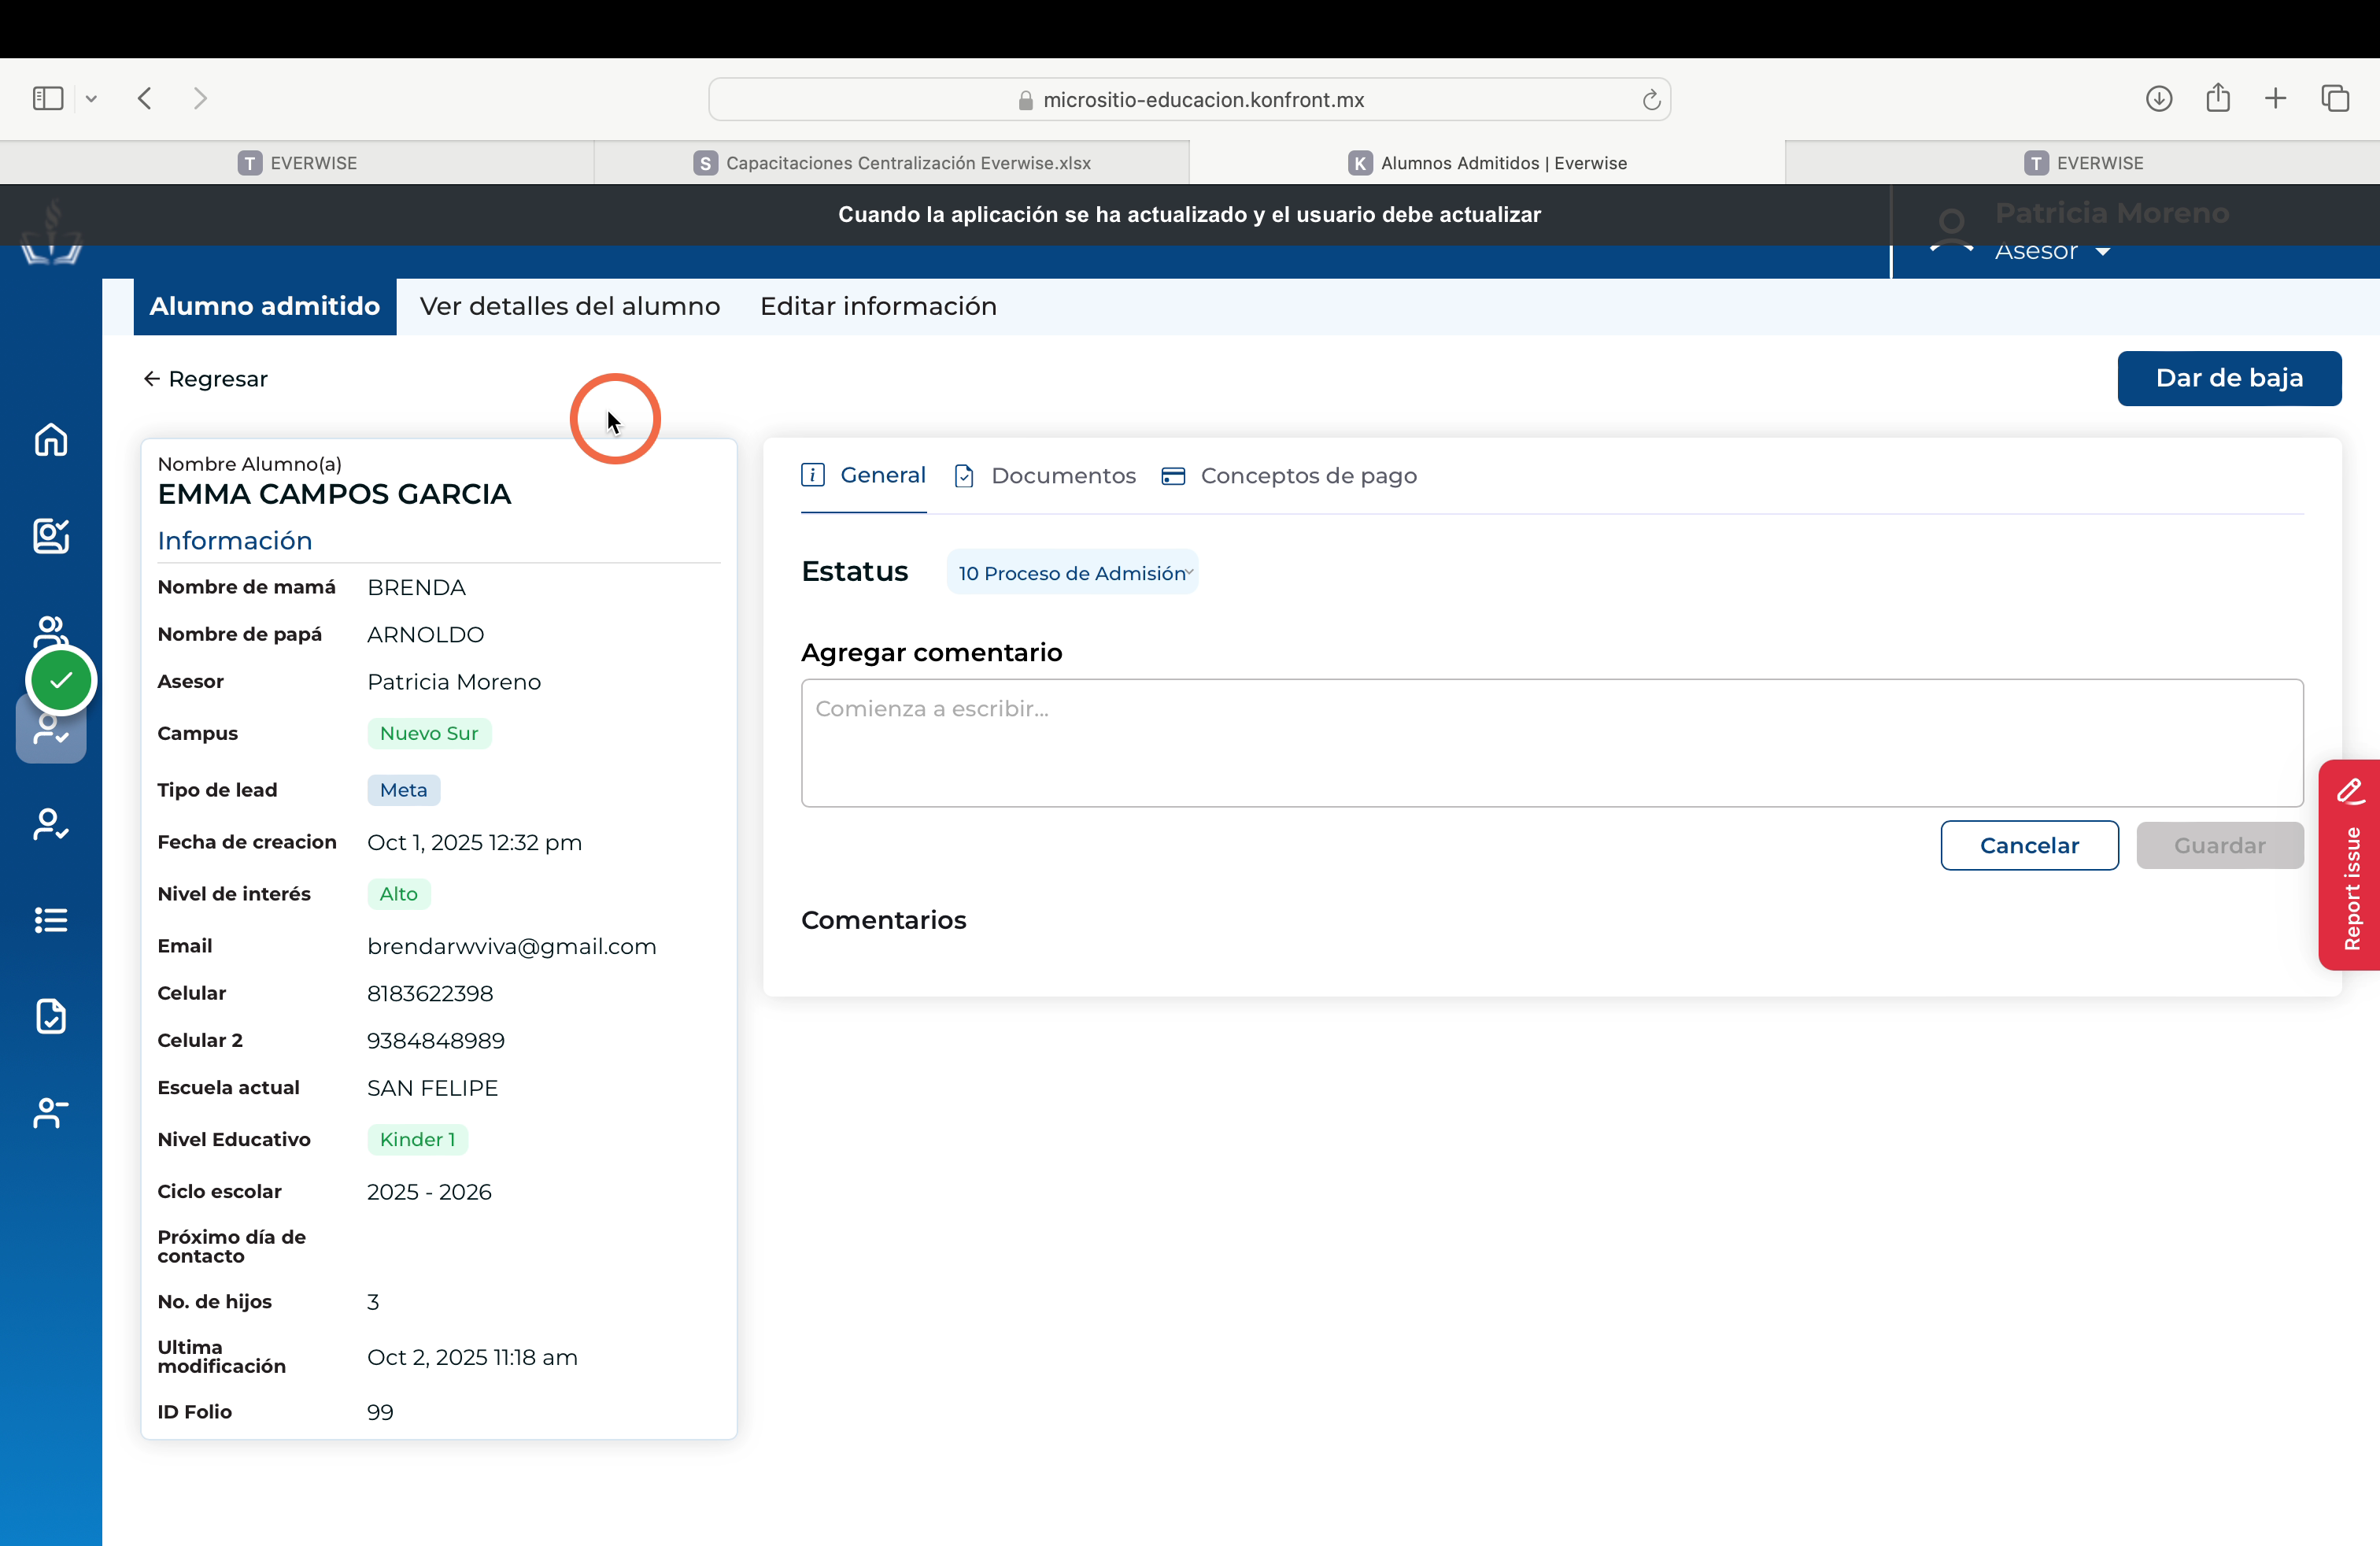Image resolution: width=2380 pixels, height=1546 pixels.
Task: Click the Regresar back link
Action: click(x=206, y=379)
